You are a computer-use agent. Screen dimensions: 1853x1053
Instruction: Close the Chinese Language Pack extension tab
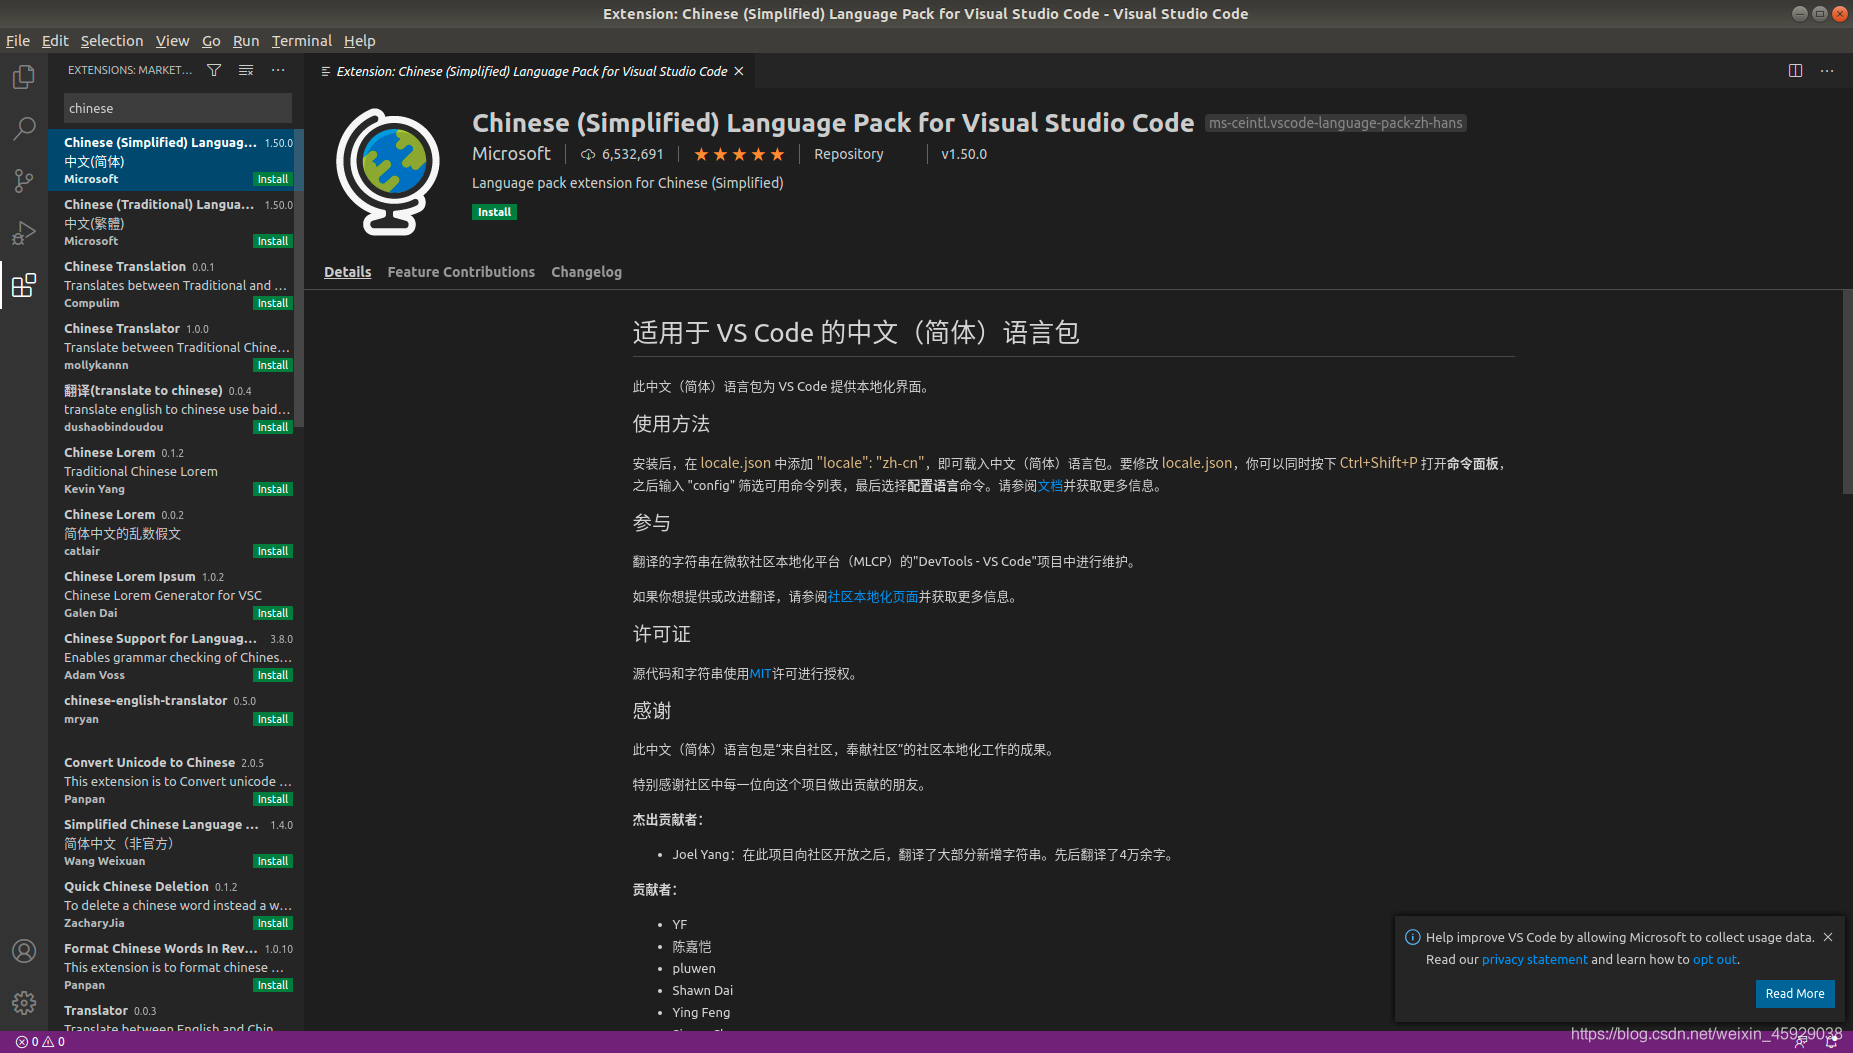click(739, 71)
